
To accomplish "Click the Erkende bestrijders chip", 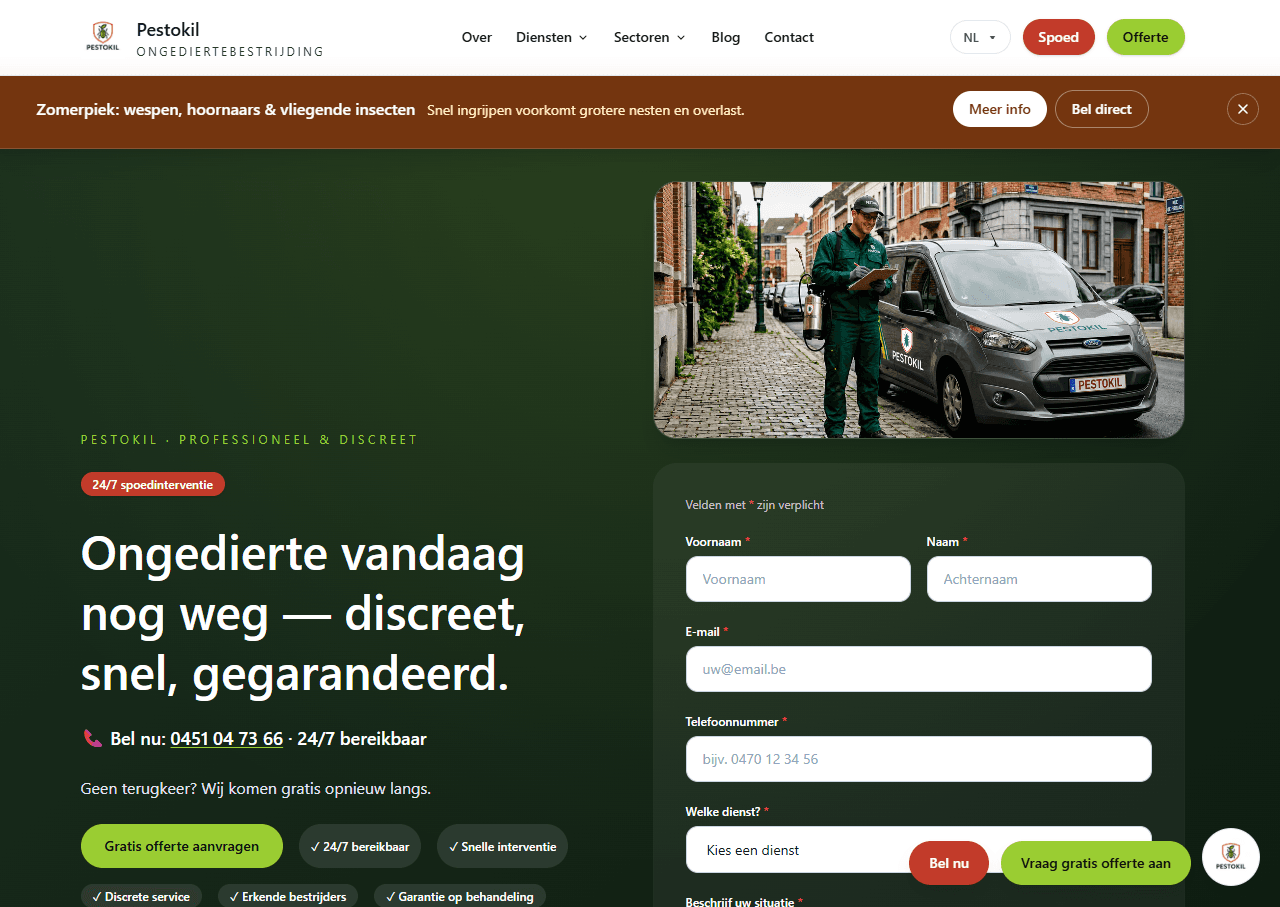I will (x=288, y=896).
